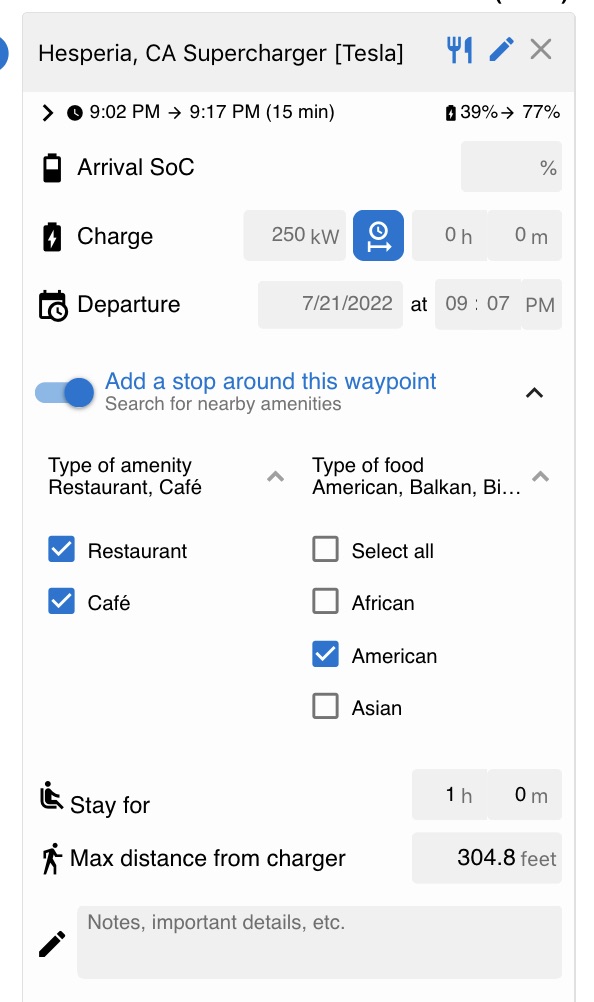
Task: Collapse the add-a-stop section chevron
Action: [x=535, y=392]
